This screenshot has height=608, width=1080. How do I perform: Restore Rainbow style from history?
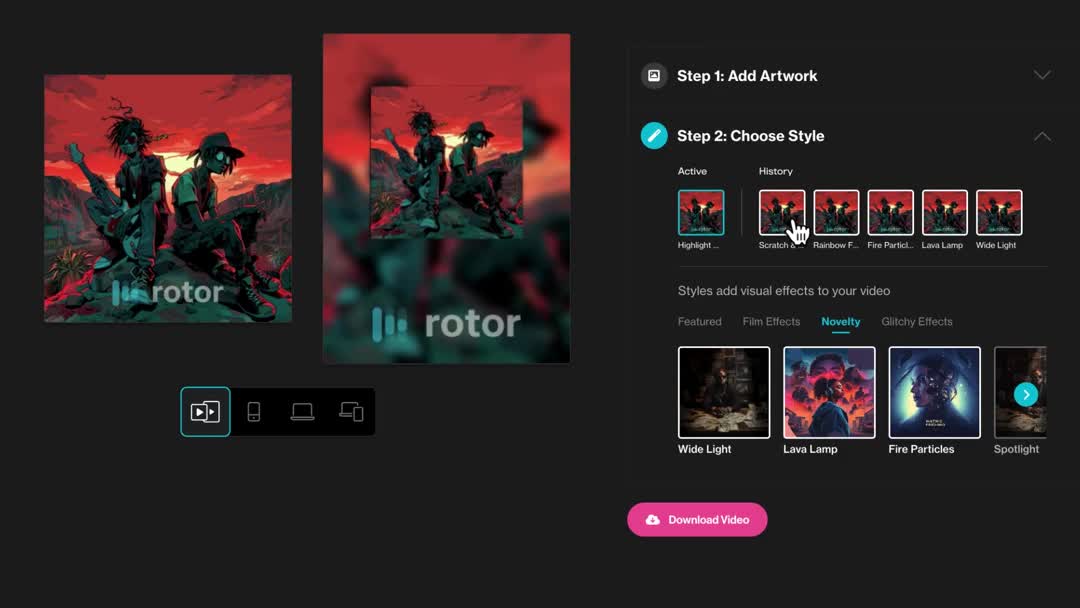coord(836,213)
